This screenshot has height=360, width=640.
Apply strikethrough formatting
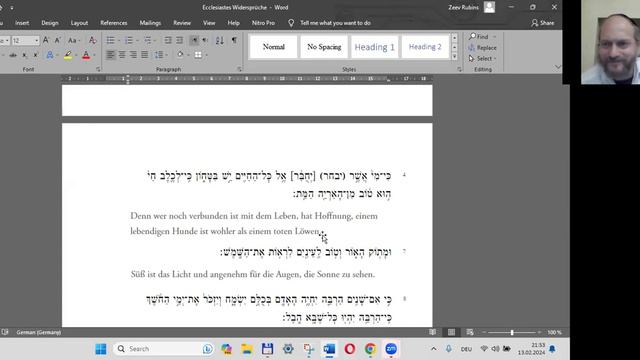pyautogui.click(x=13, y=55)
